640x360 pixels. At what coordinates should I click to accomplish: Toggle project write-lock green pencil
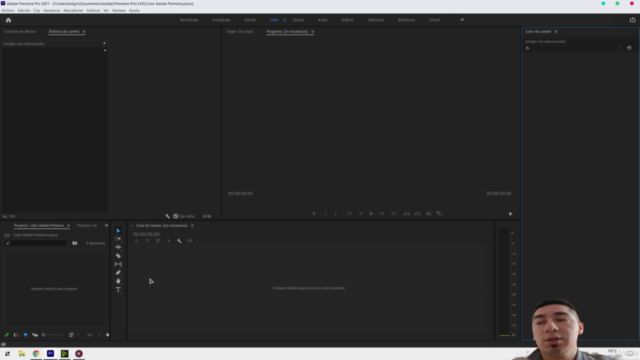coord(7,335)
